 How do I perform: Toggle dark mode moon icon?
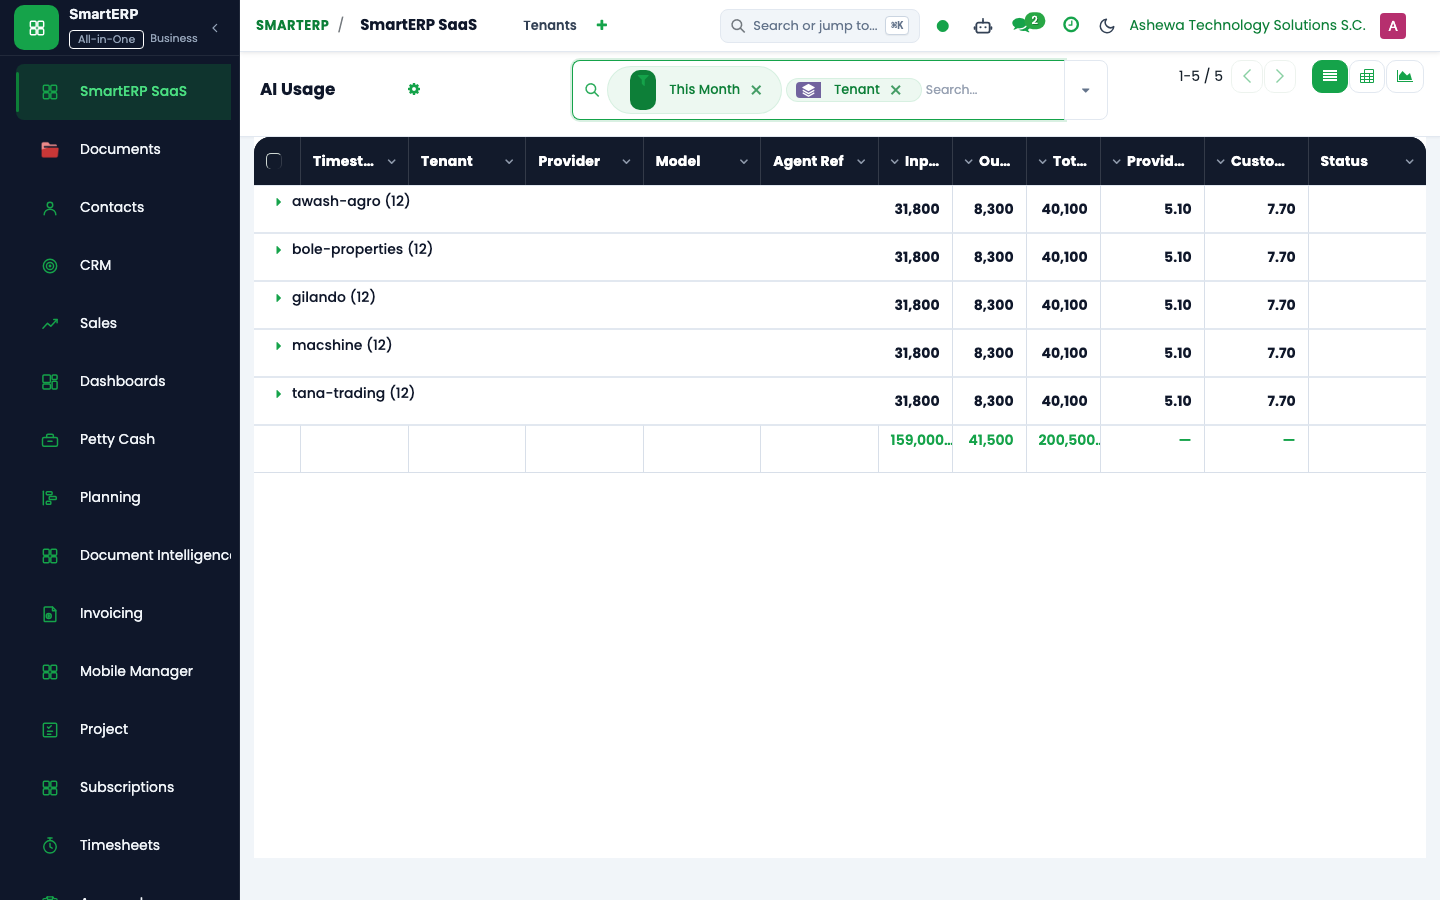1107,26
